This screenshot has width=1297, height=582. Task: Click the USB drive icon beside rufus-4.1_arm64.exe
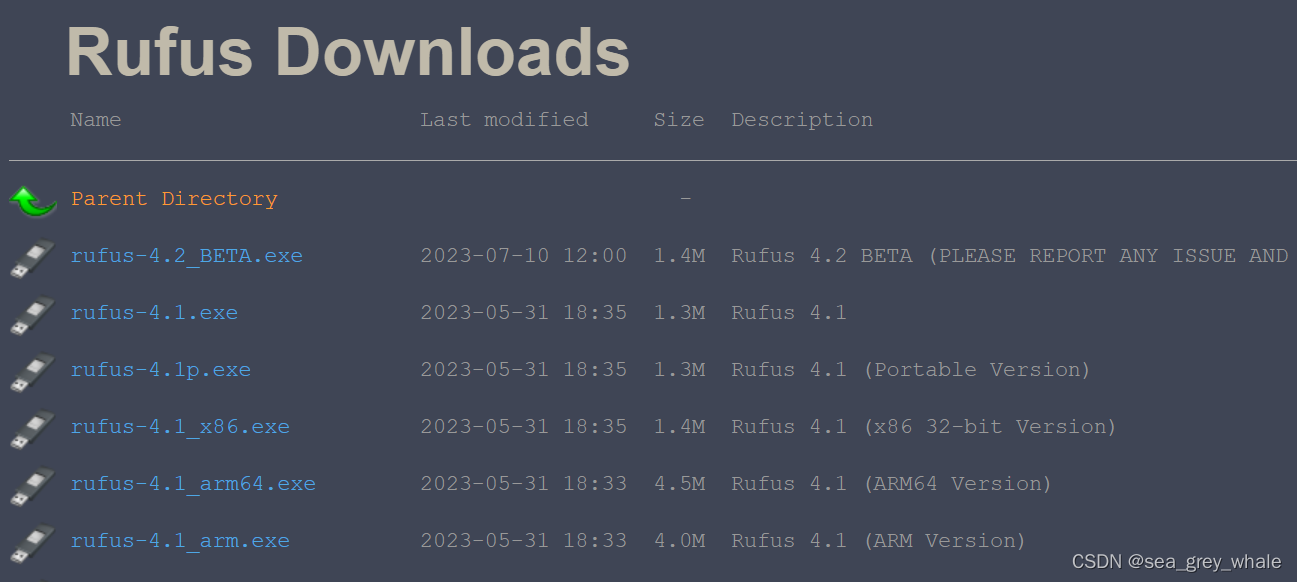[30, 484]
